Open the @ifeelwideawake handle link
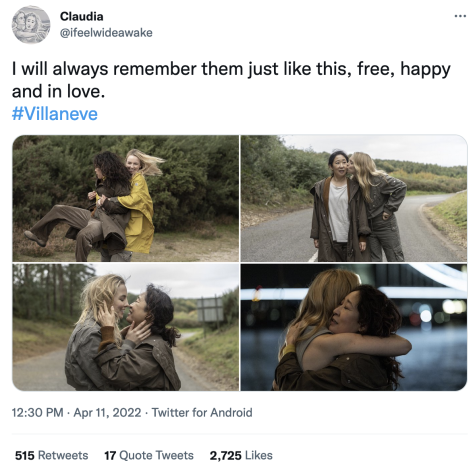The width and height of the screenshot is (475, 469). (106, 33)
